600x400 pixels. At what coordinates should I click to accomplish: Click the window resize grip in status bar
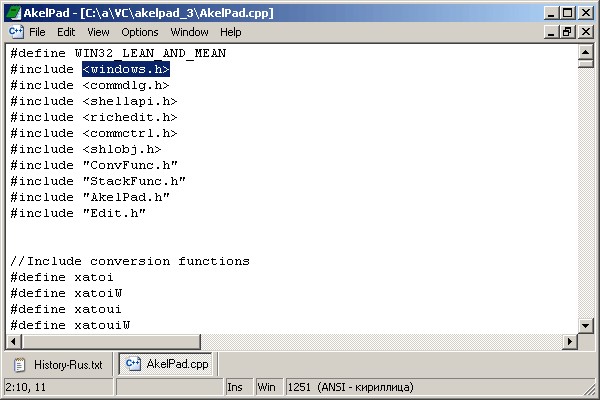pos(589,390)
